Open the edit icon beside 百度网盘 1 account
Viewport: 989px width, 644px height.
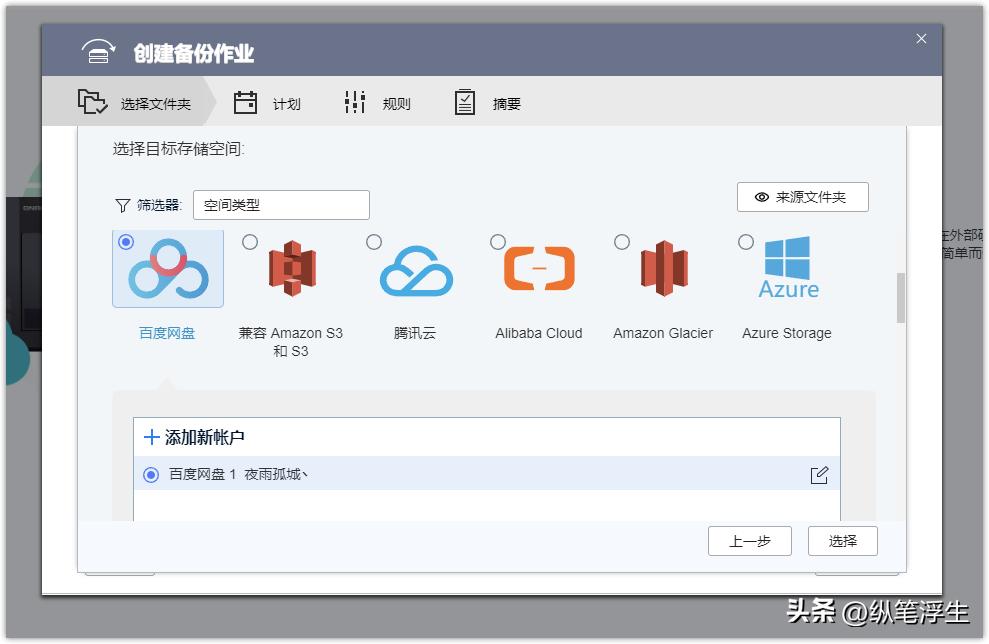tap(819, 474)
